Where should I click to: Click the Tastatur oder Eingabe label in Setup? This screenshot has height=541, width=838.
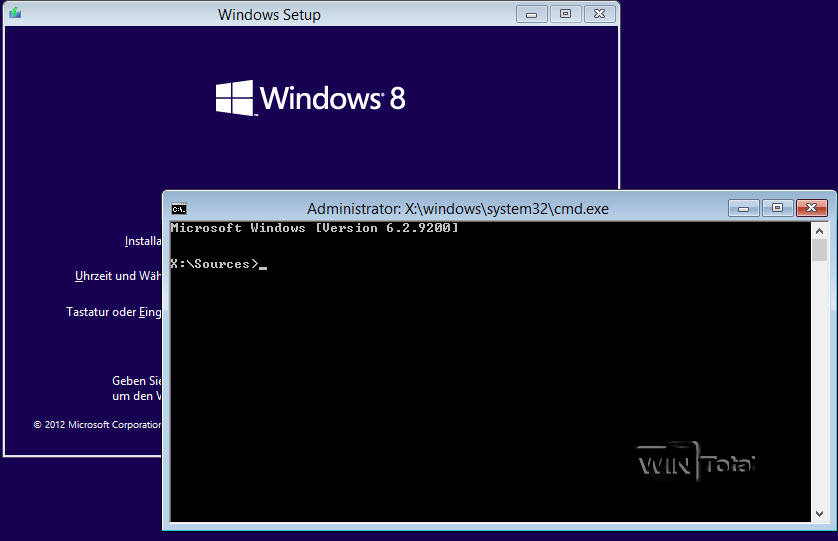point(113,312)
